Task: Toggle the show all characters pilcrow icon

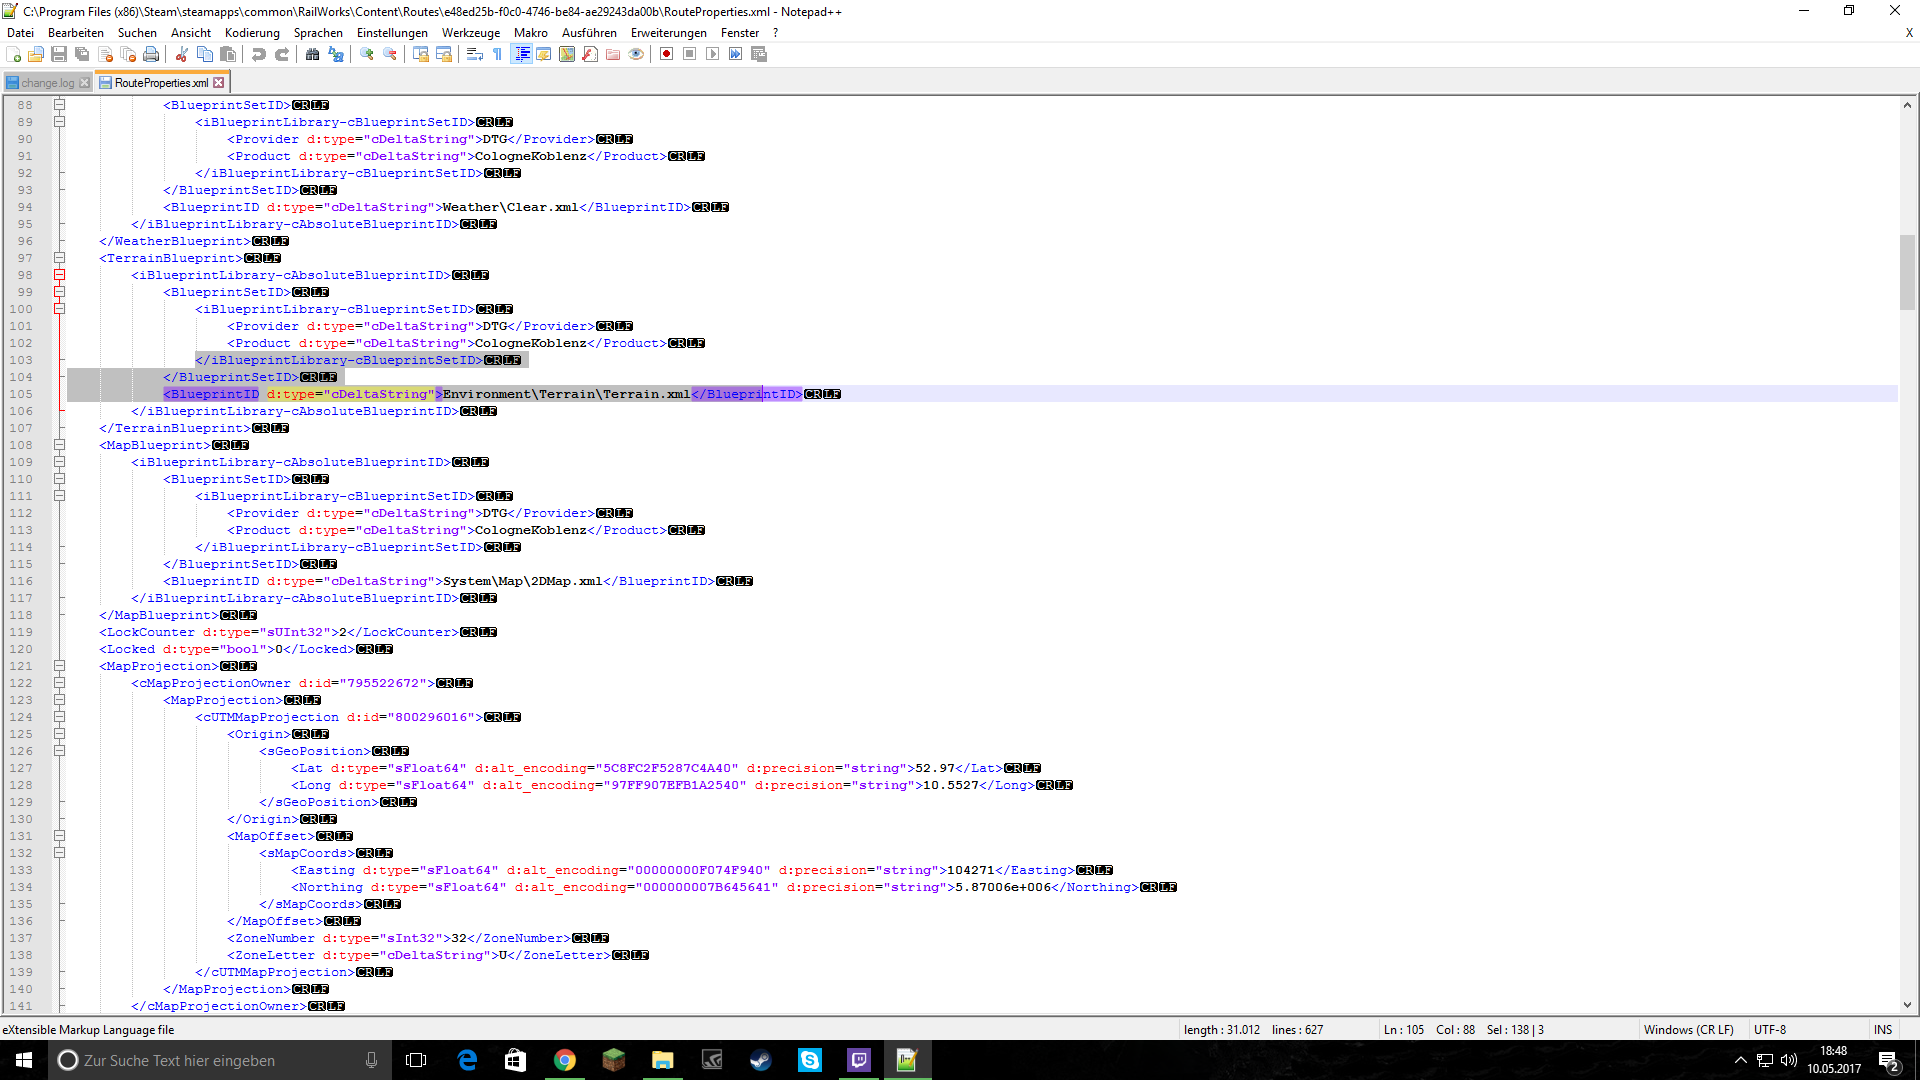Action: 498,54
